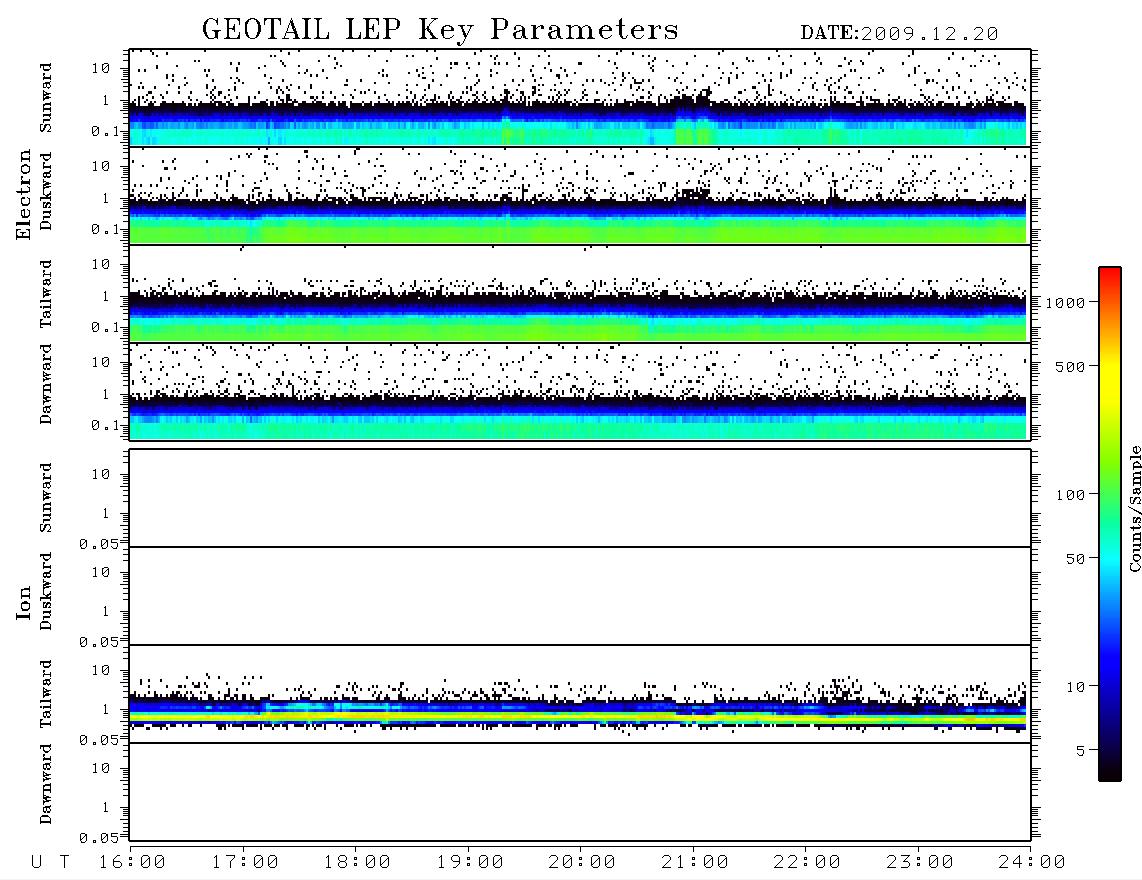
Task: Click the 1000 colorbar tick label
Action: point(1065,303)
